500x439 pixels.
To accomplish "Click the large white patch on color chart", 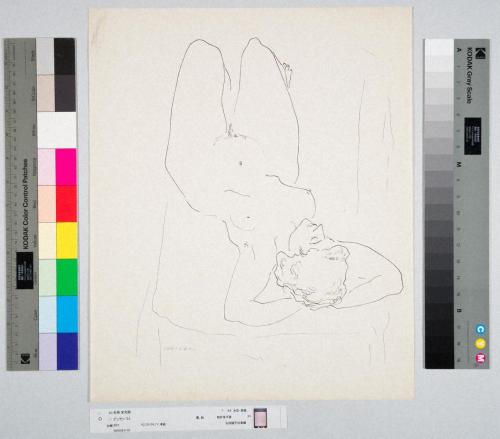I will pos(57,130).
